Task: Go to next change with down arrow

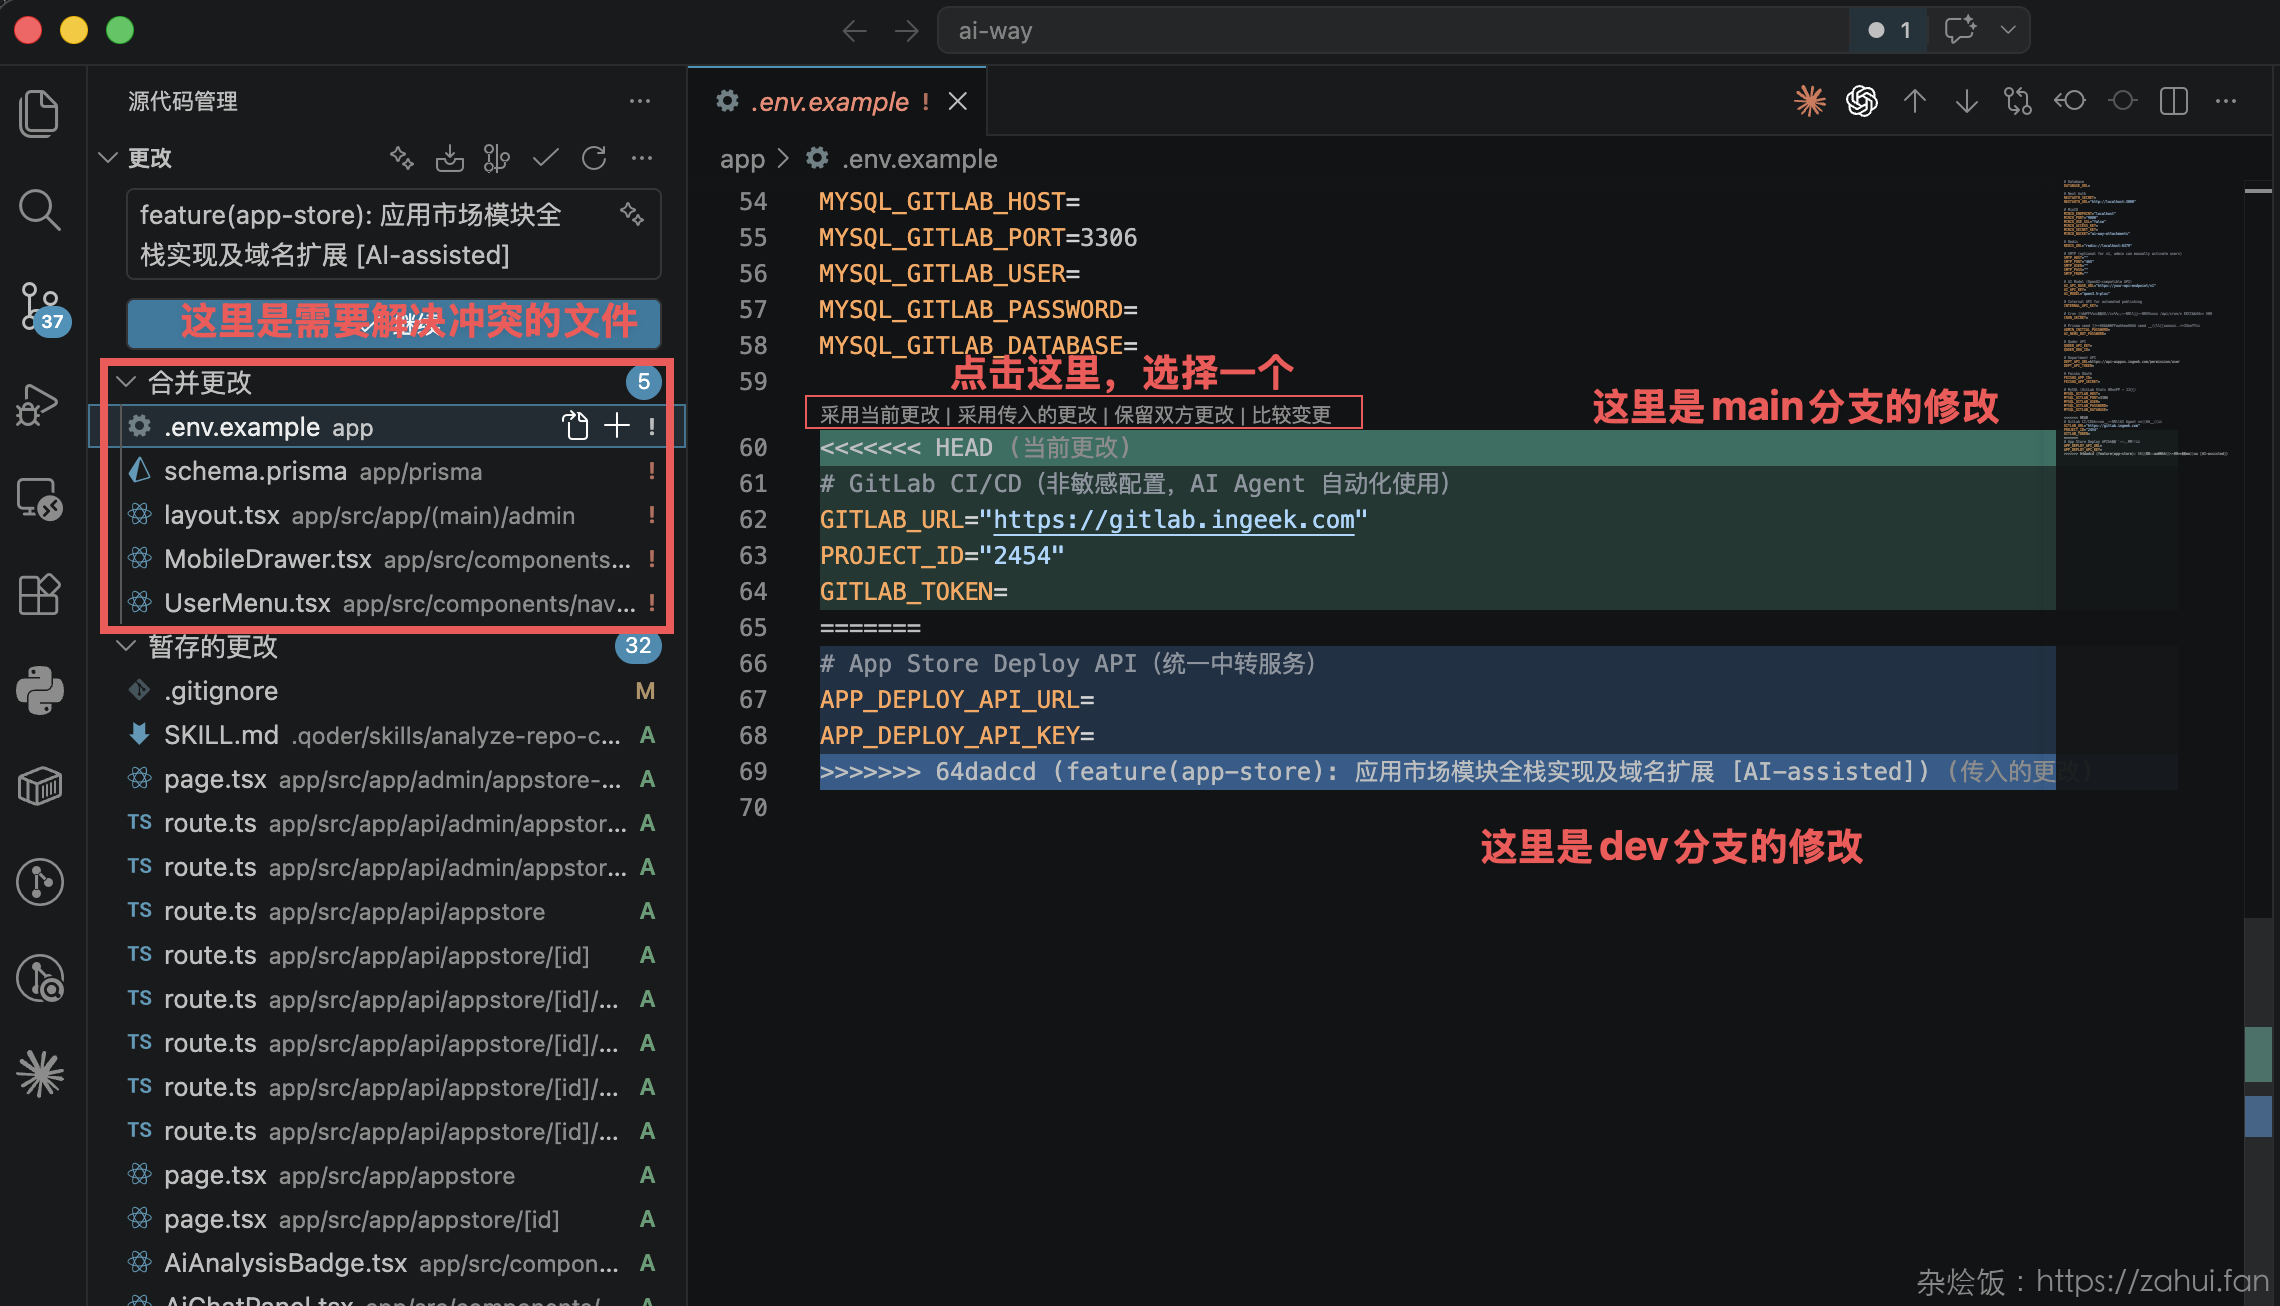Action: click(1967, 101)
